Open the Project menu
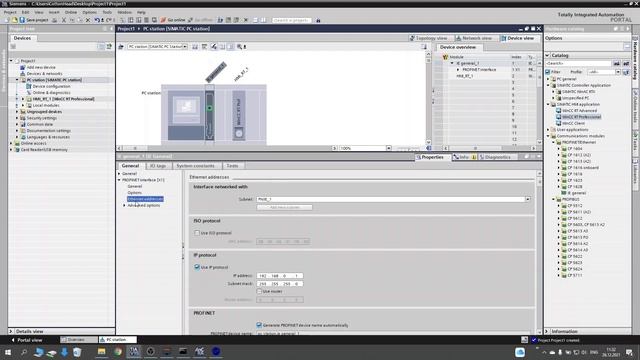The height and width of the screenshot is (360, 640). [x=10, y=12]
